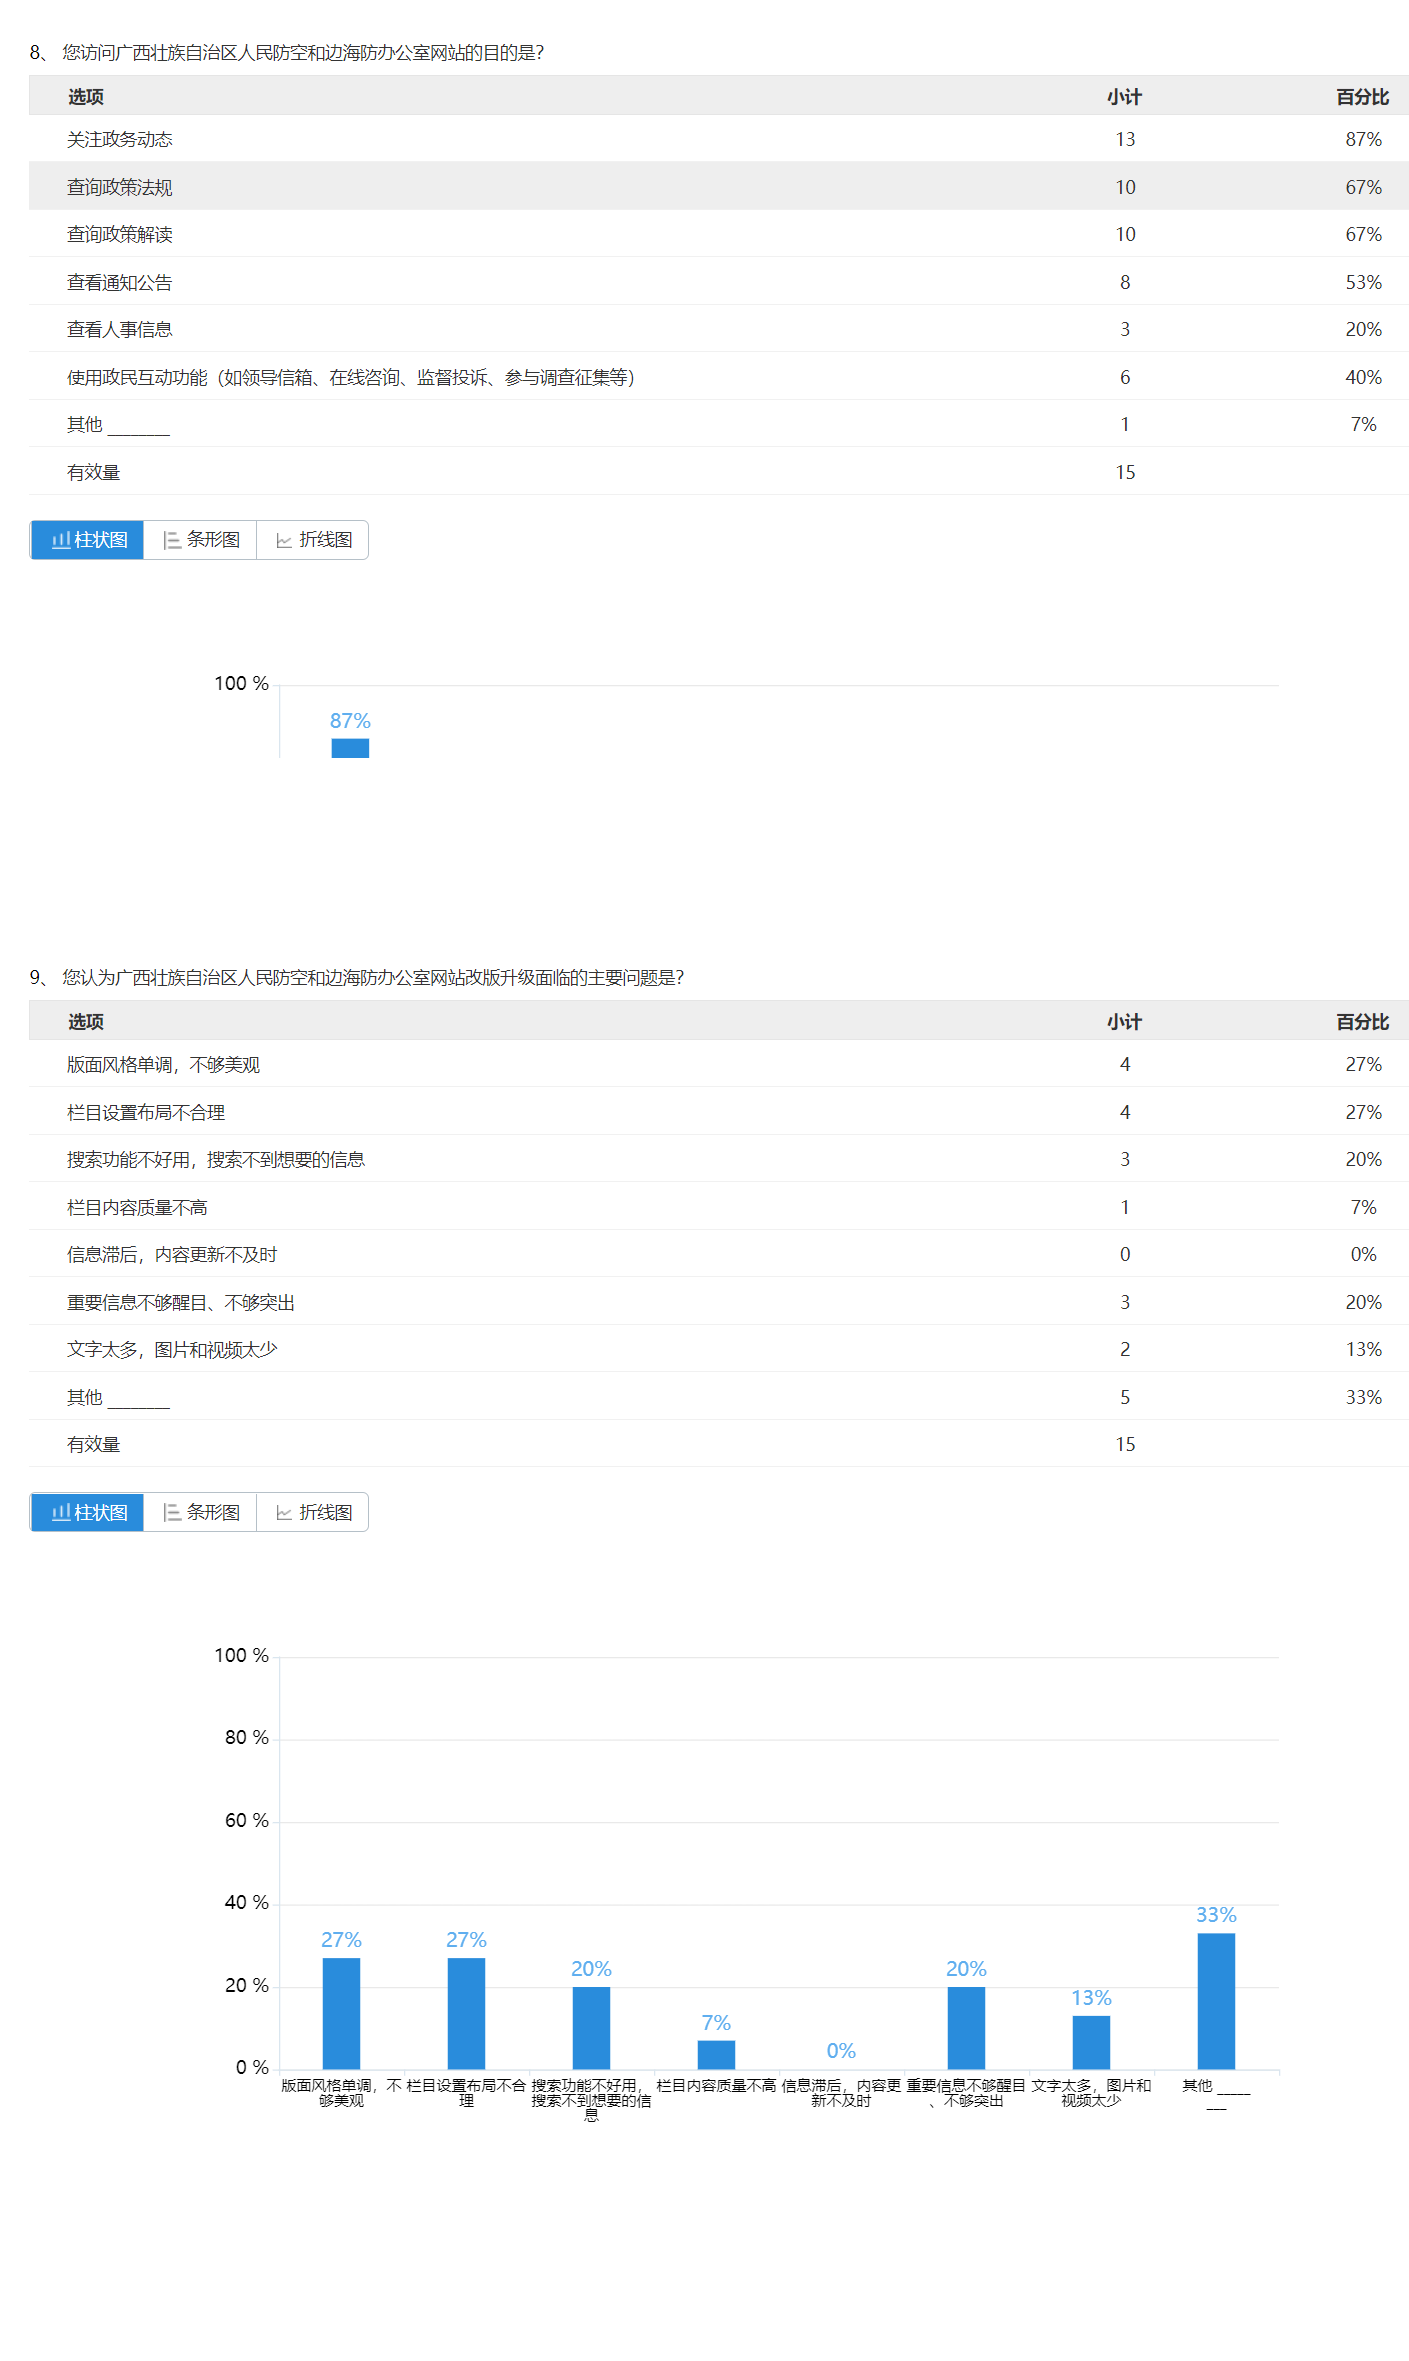Click the 0% label in question 9 chart
Image resolution: width=1409 pixels, height=2361 pixels.
click(x=841, y=2051)
